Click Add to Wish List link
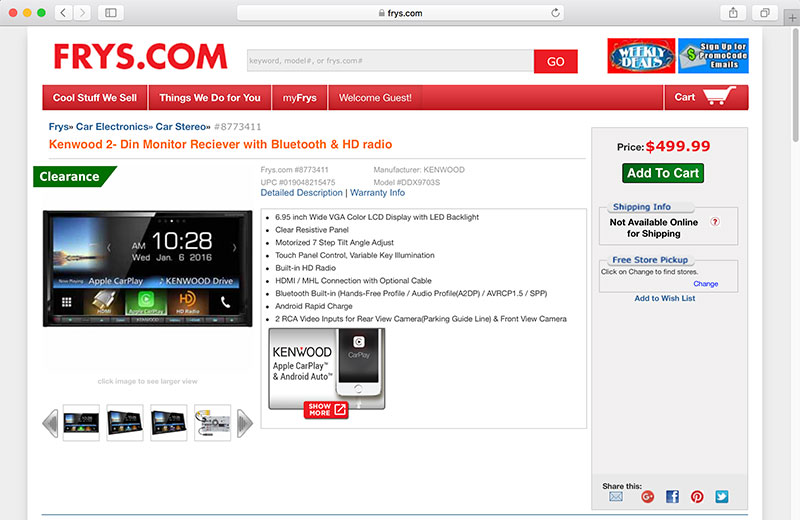Image resolution: width=800 pixels, height=520 pixels. [x=664, y=298]
